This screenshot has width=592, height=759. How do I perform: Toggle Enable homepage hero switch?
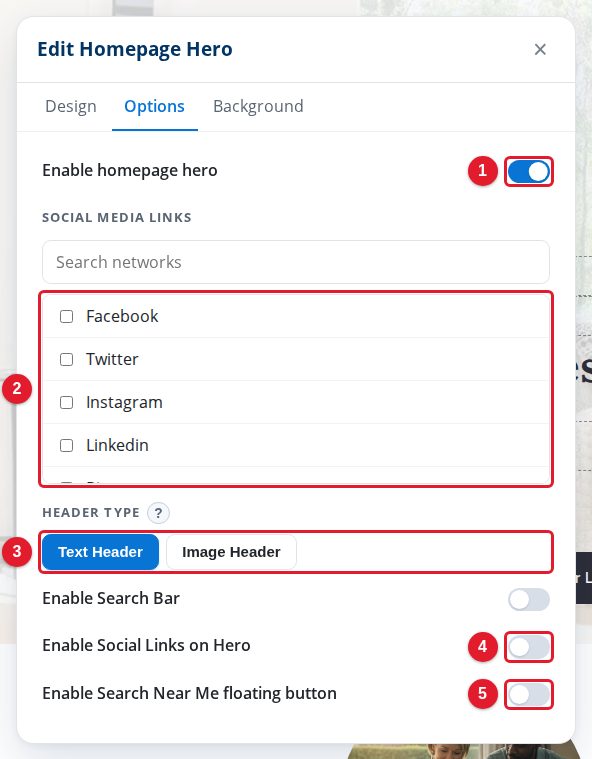[x=529, y=171]
